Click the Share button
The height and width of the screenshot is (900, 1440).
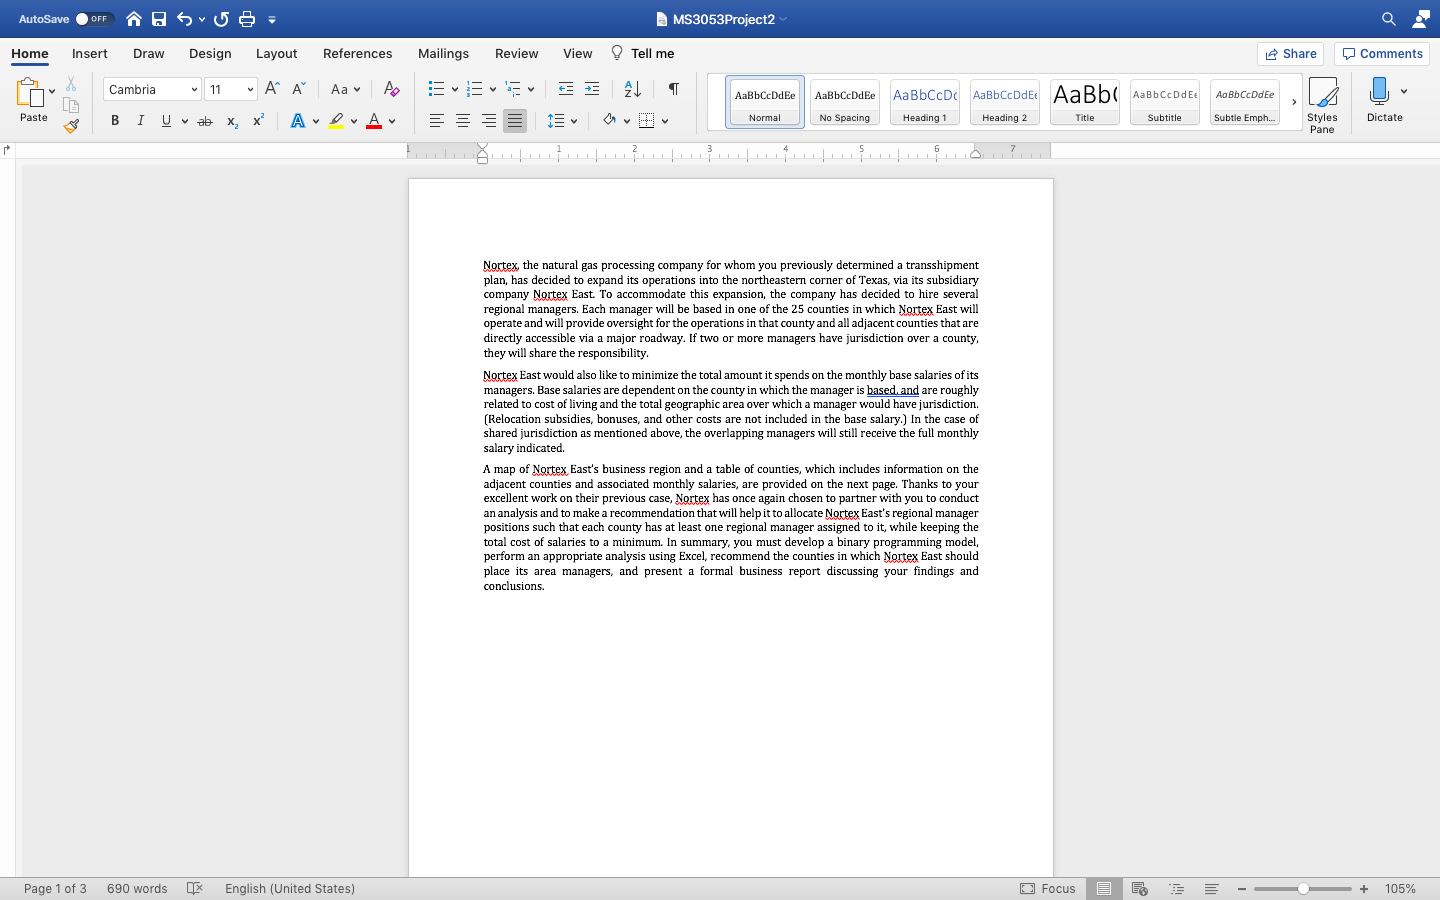1290,54
